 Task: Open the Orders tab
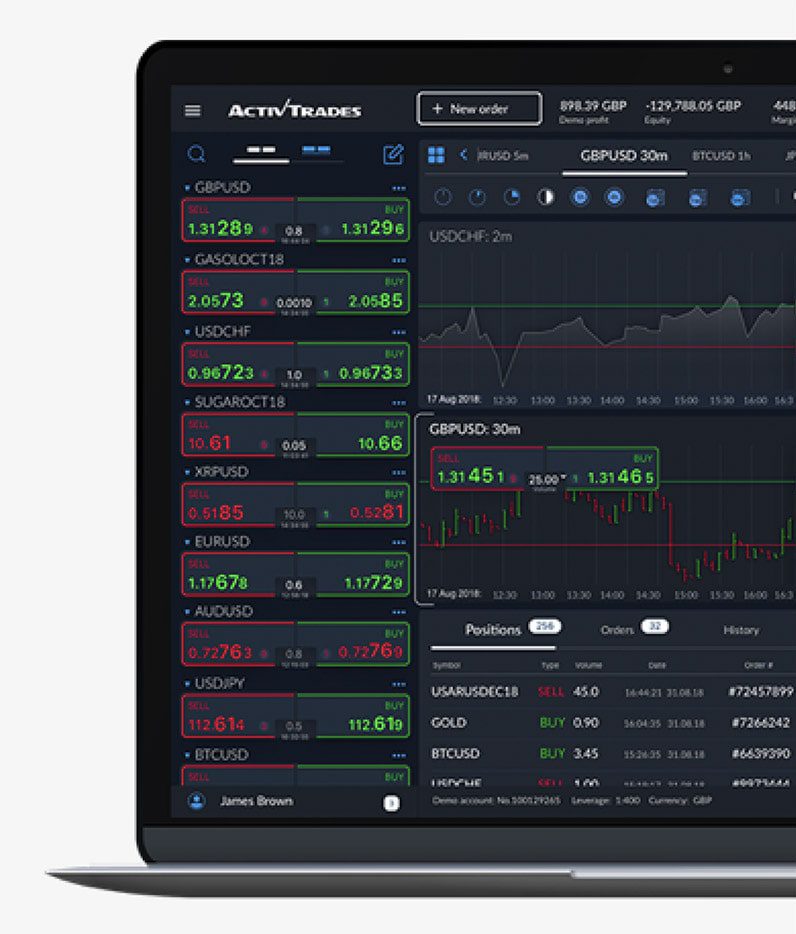617,630
